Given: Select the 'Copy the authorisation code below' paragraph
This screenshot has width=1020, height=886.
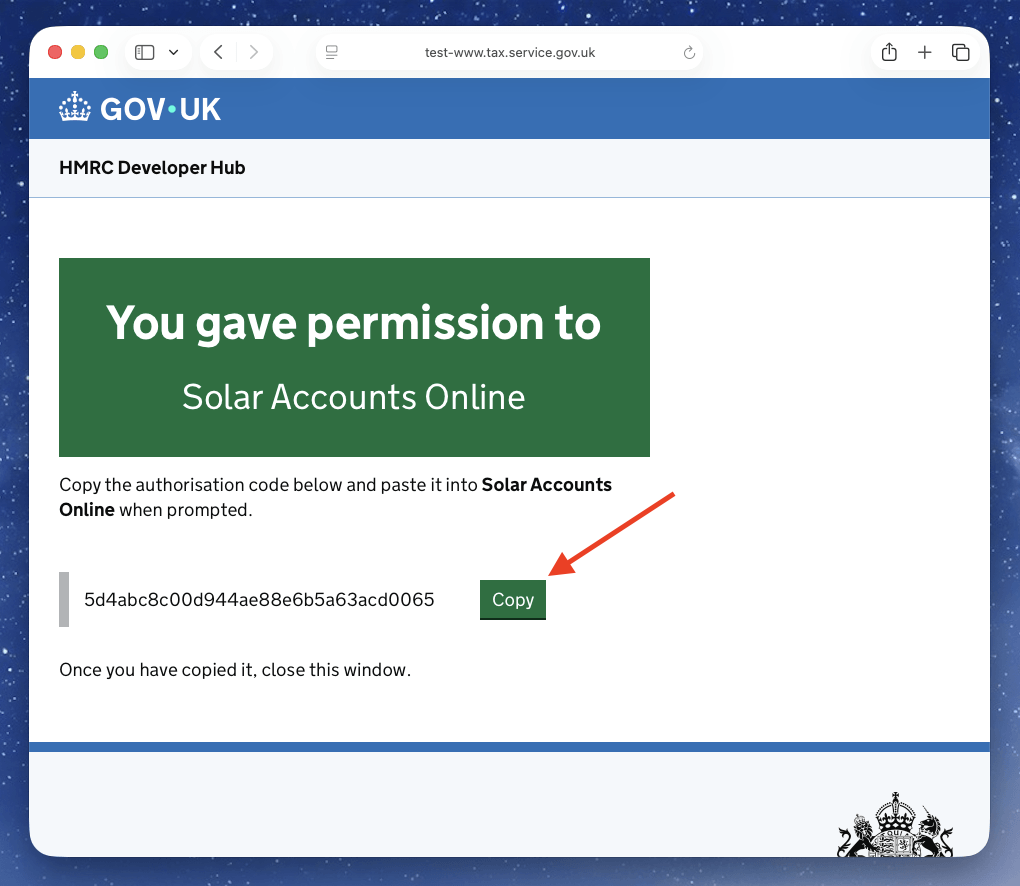Looking at the screenshot, I should tap(335, 497).
